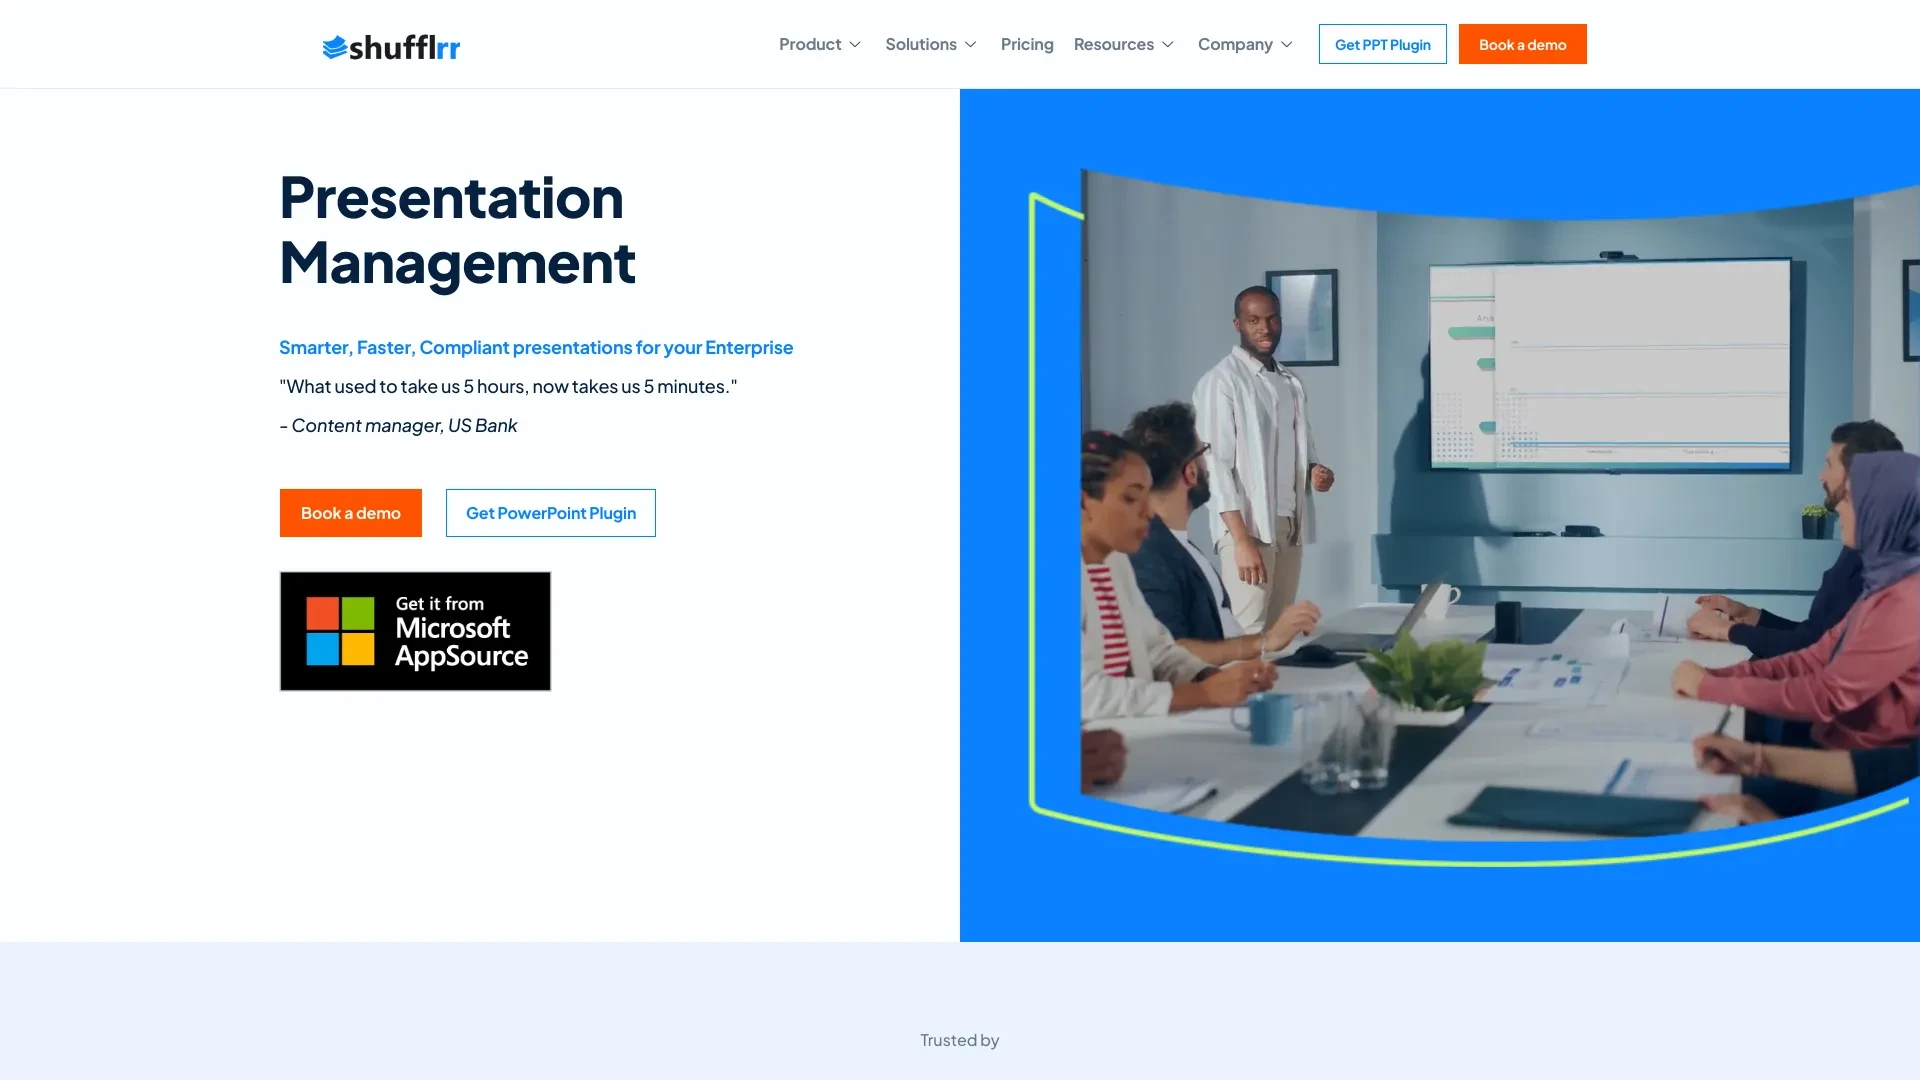The height and width of the screenshot is (1080, 1920).
Task: Select the Pricing menu item
Action: [1026, 42]
